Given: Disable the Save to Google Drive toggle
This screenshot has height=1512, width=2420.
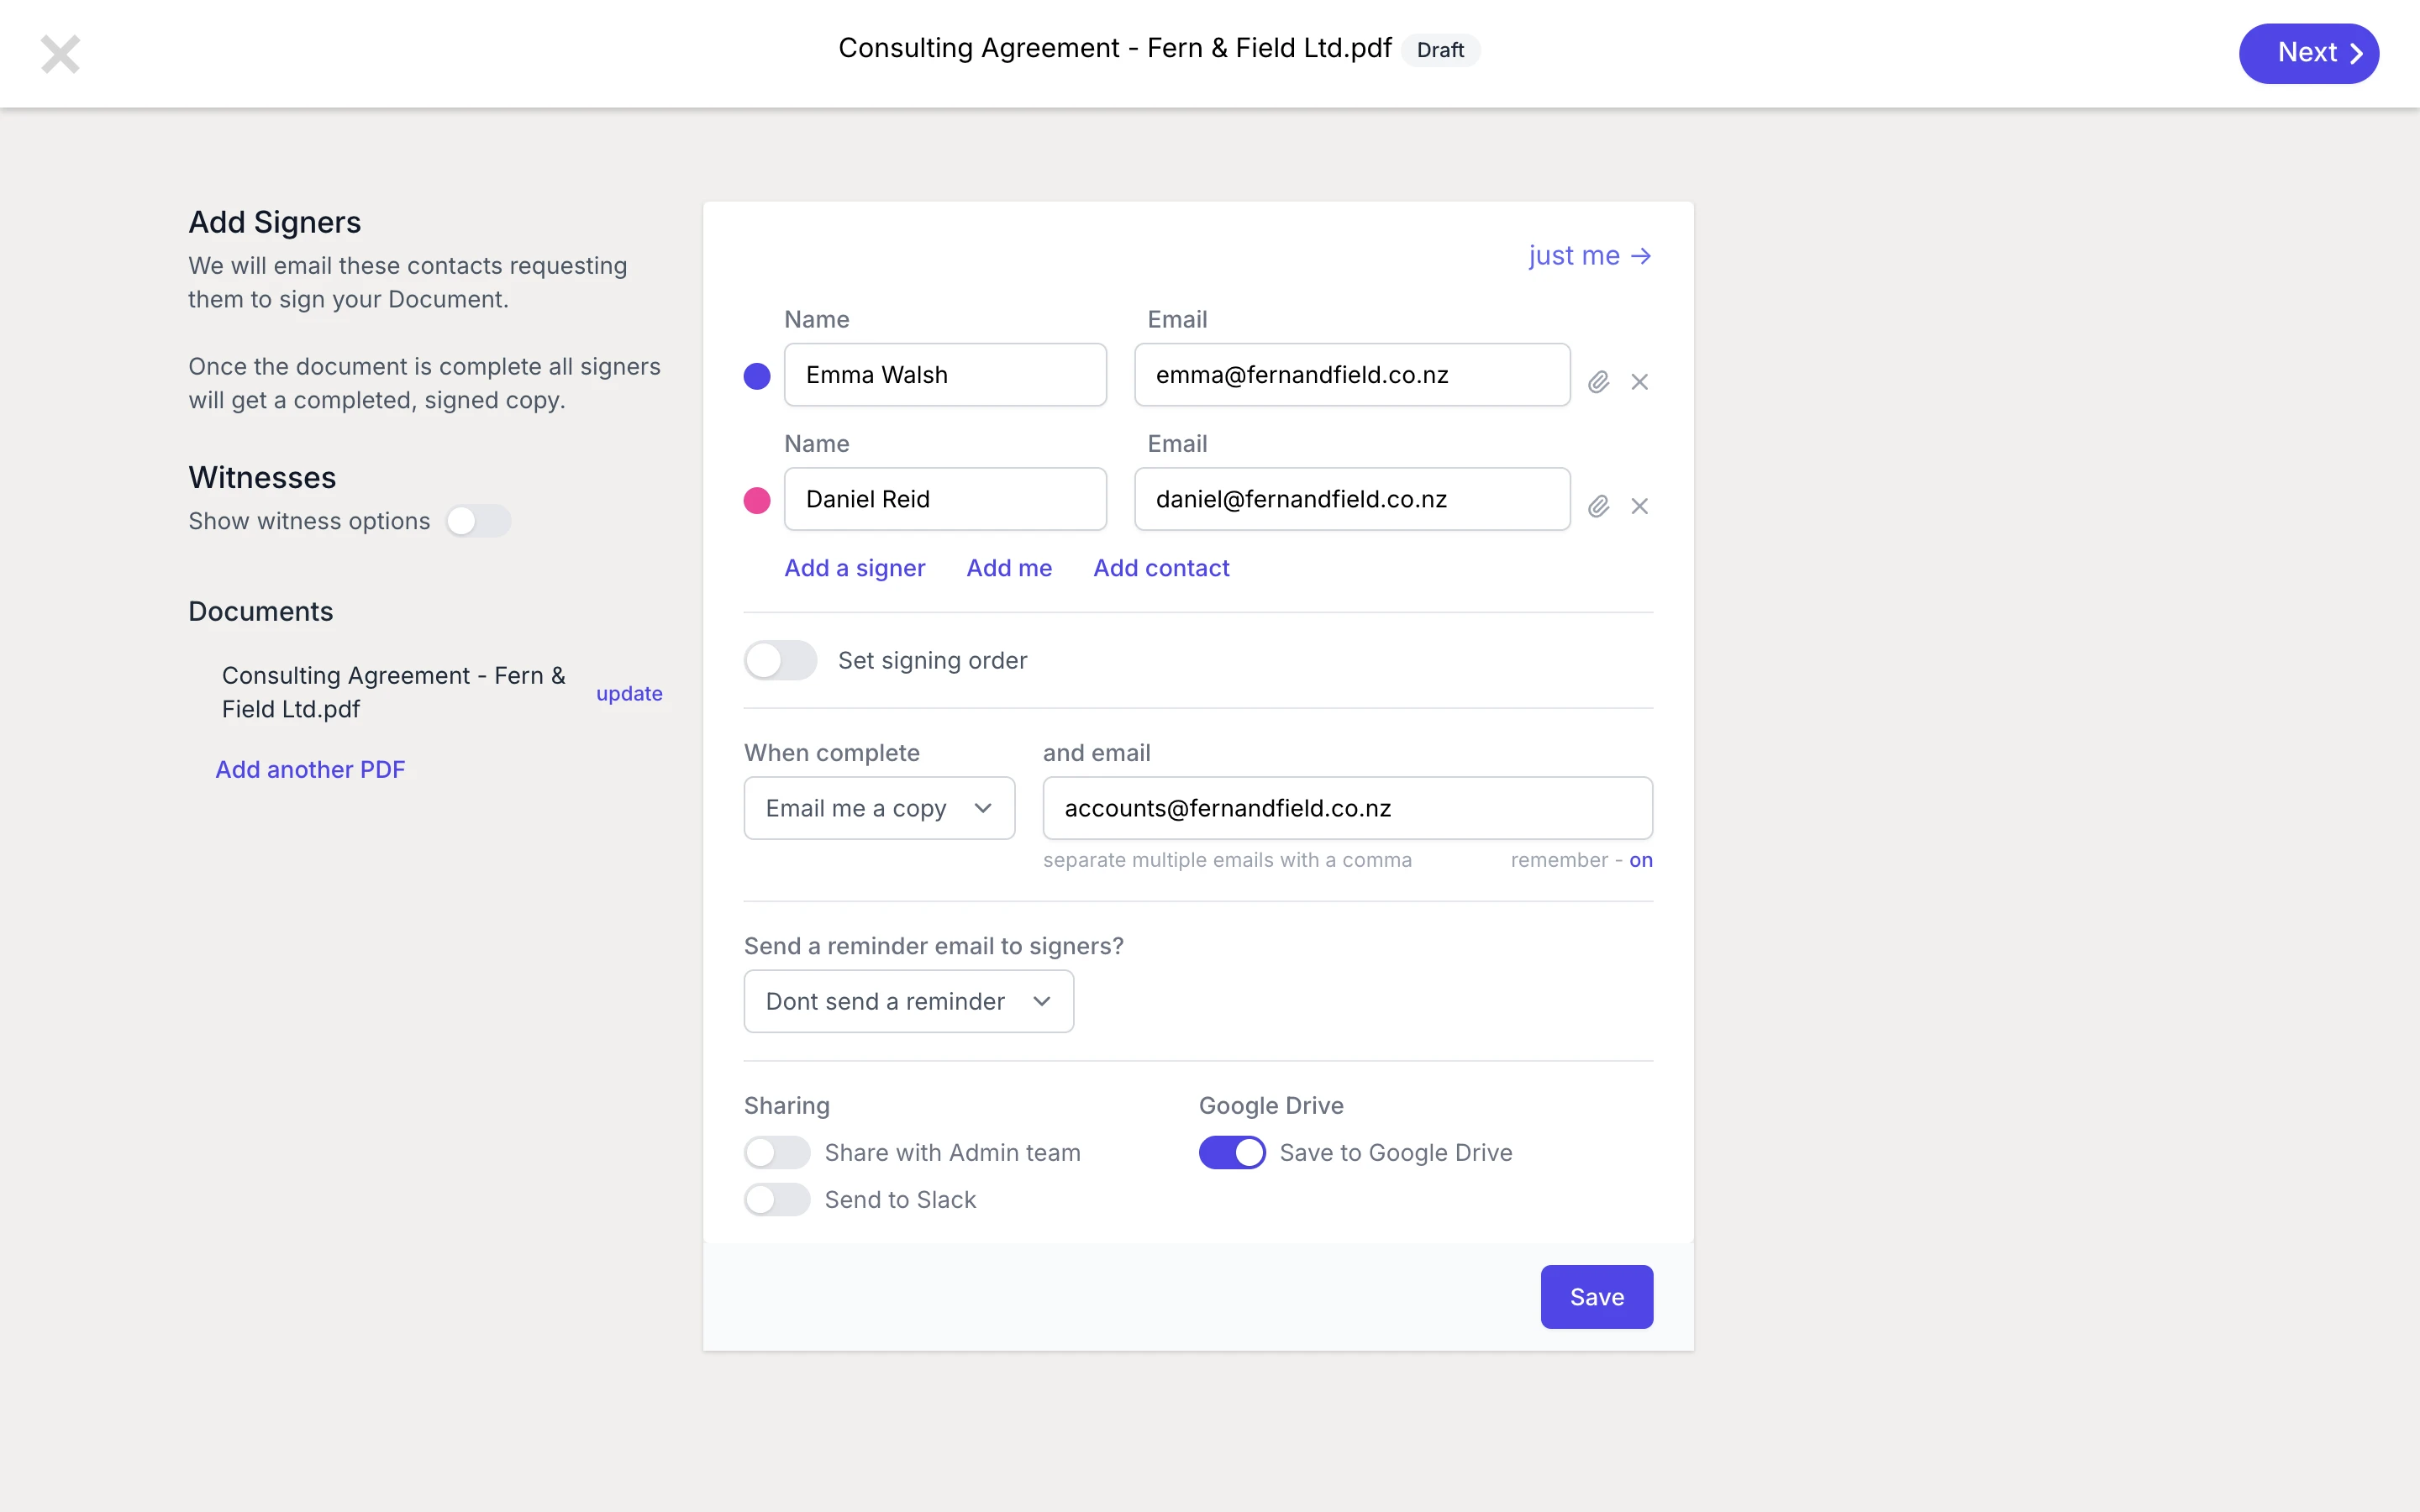Looking at the screenshot, I should [x=1232, y=1152].
